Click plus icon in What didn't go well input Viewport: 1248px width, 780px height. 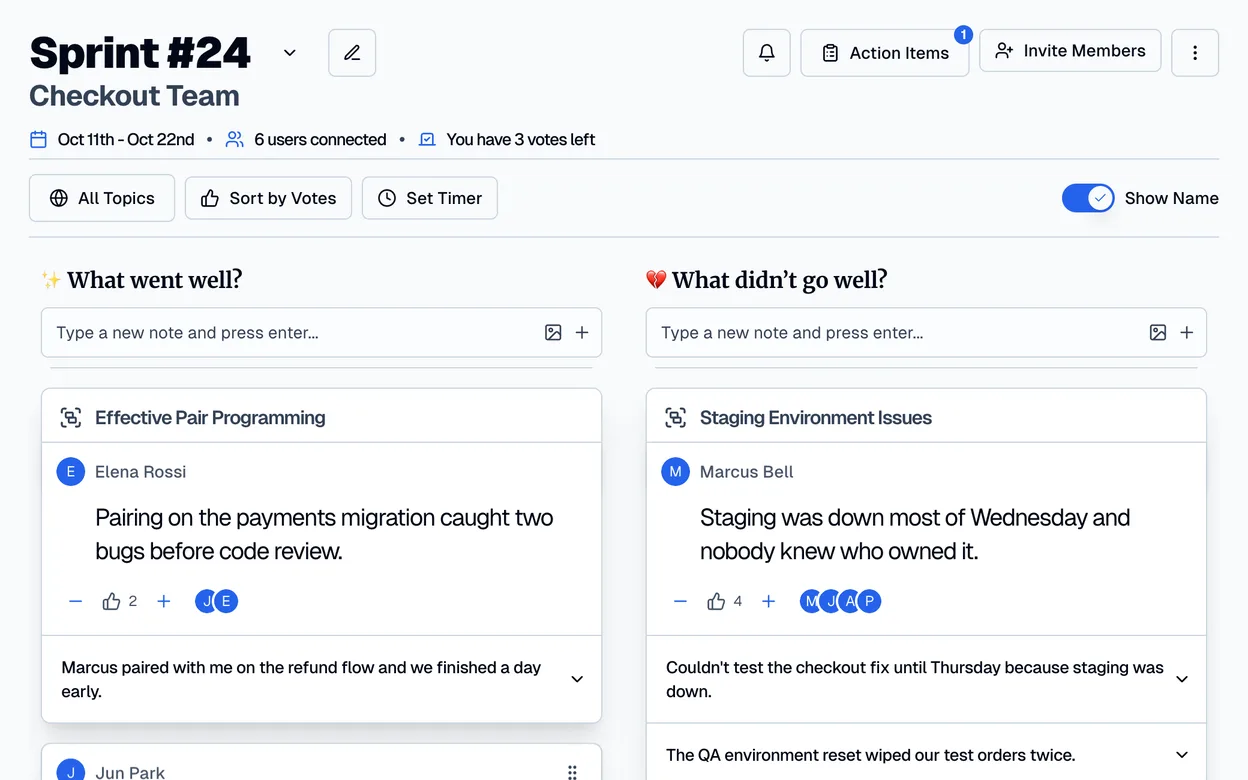click(x=1187, y=333)
